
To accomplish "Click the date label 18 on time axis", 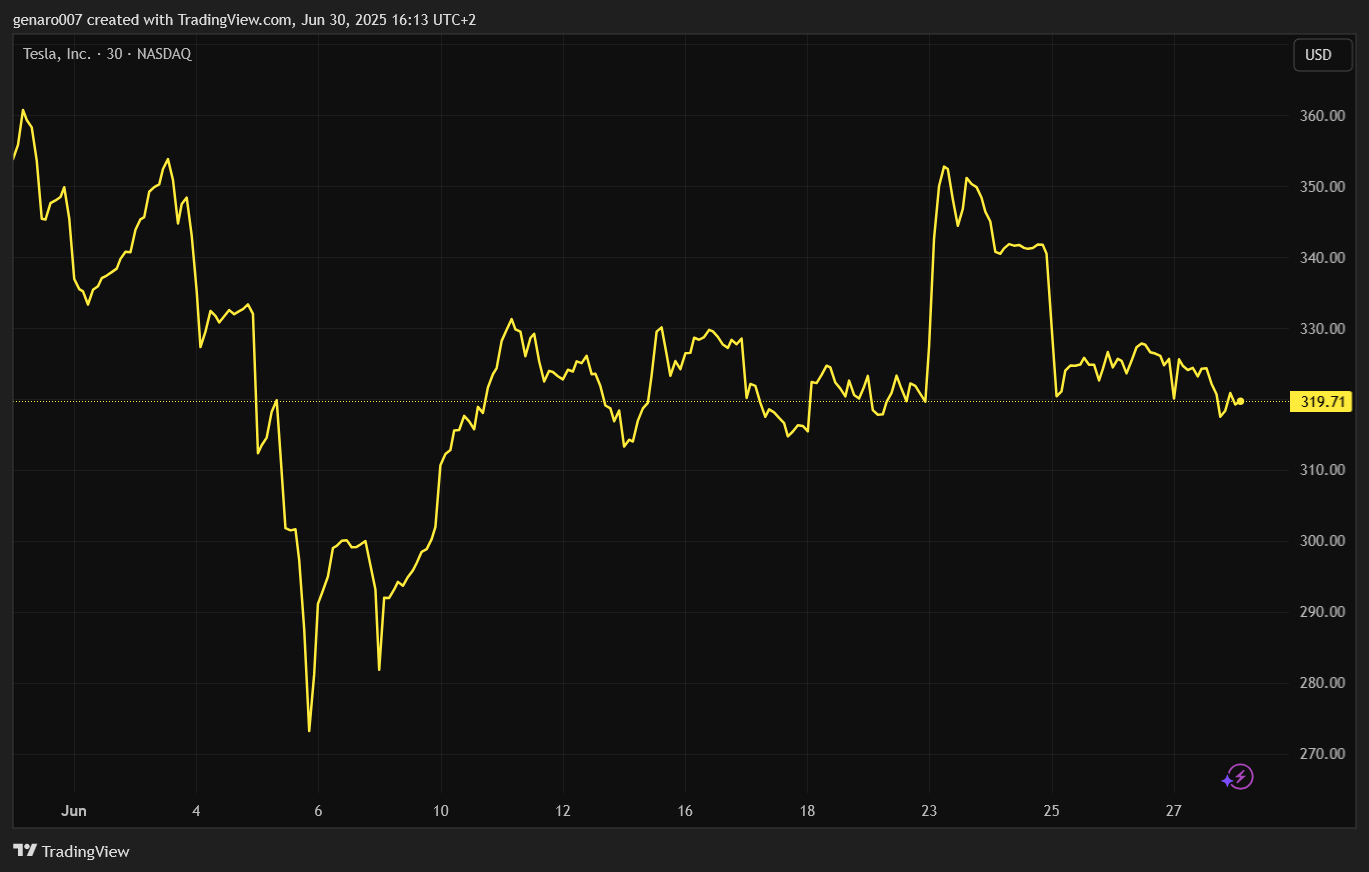I will (x=807, y=810).
